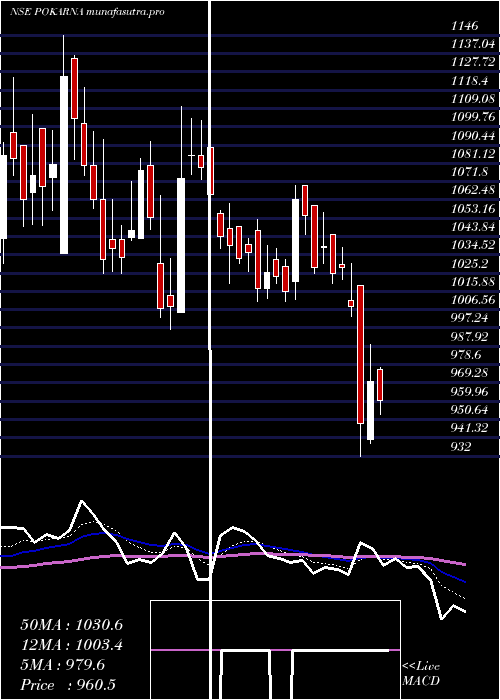Click the NSE POKARNA munafasutra.pro title text
This screenshot has height=700, width=500.
click(87, 12)
